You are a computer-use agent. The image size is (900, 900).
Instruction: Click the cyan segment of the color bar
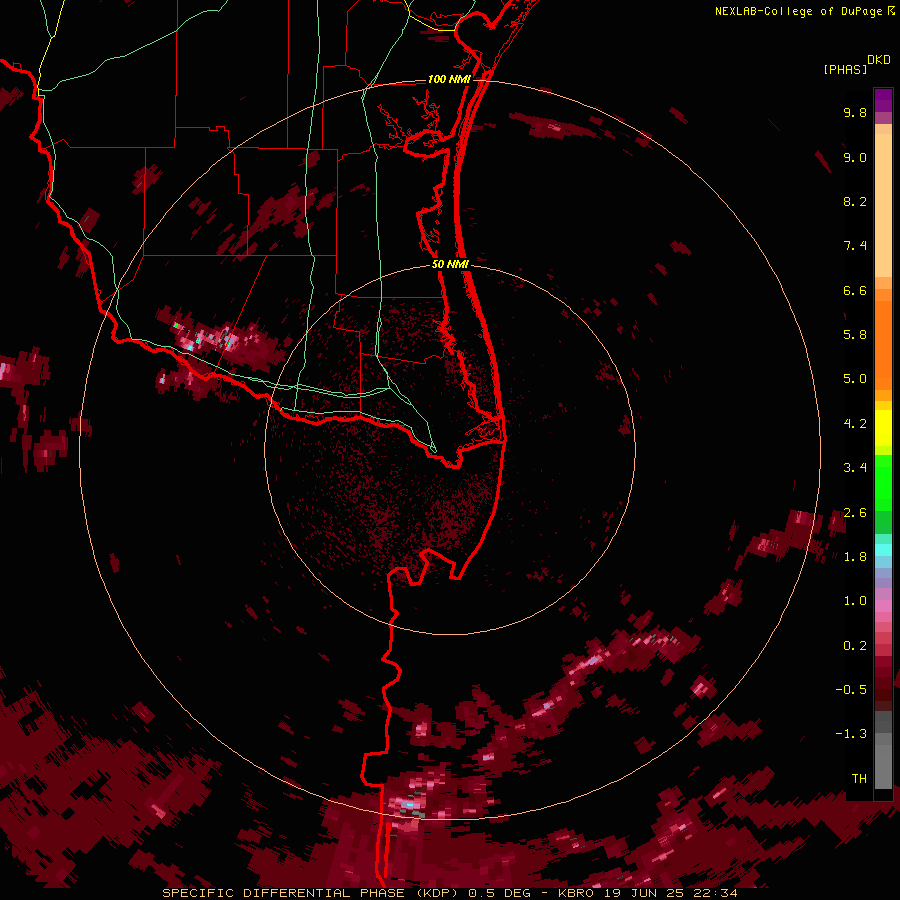883,549
